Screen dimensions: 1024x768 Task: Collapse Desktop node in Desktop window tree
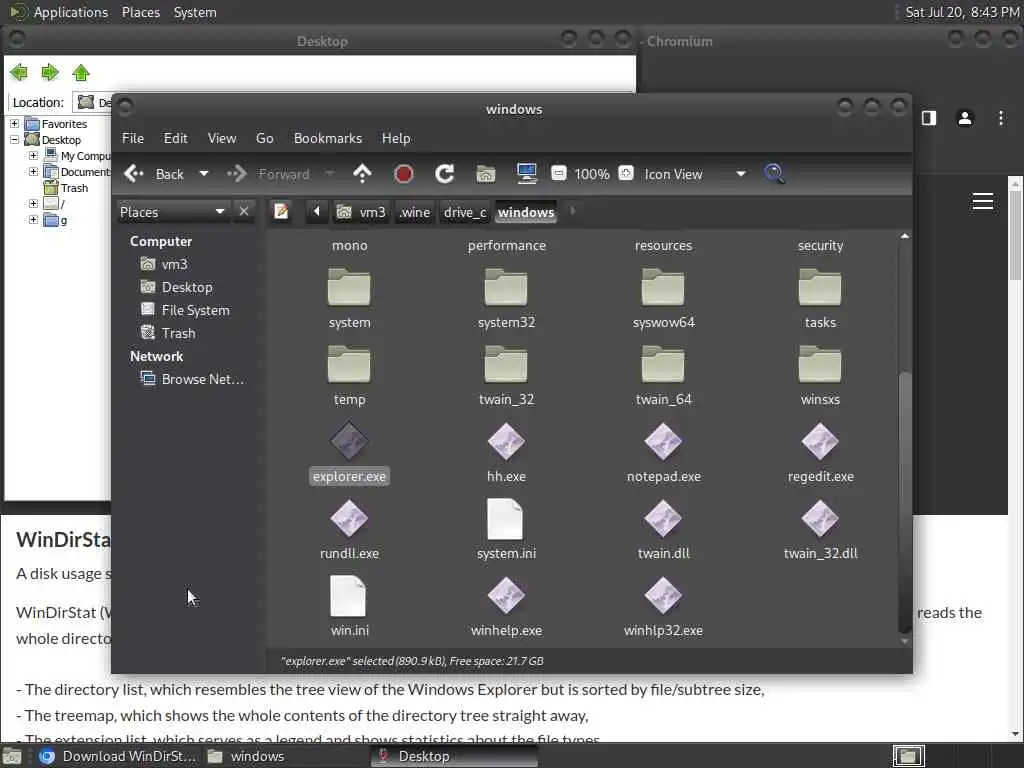[14, 140]
